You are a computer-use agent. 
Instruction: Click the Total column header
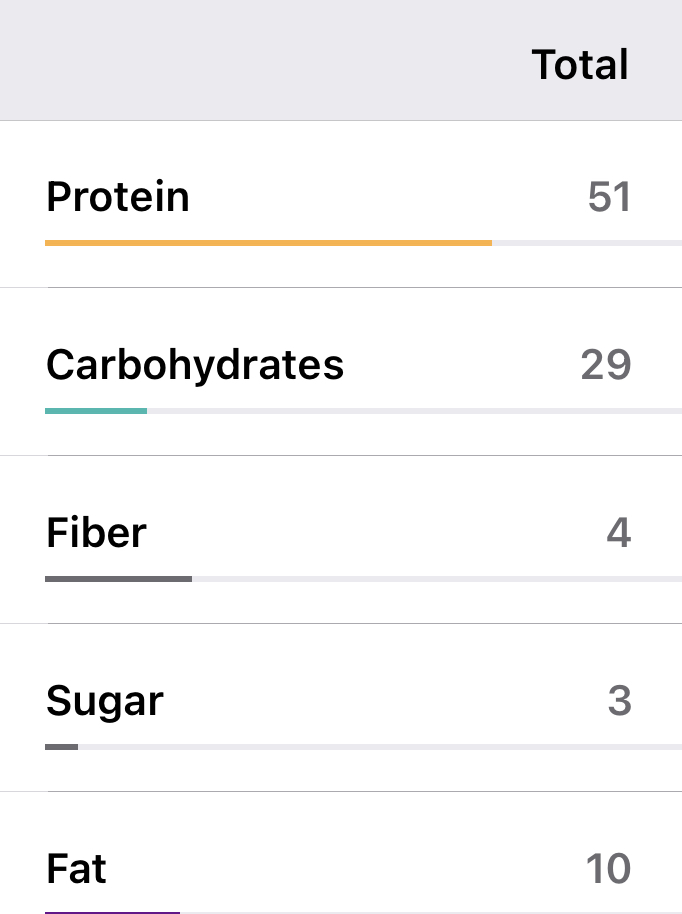point(580,65)
